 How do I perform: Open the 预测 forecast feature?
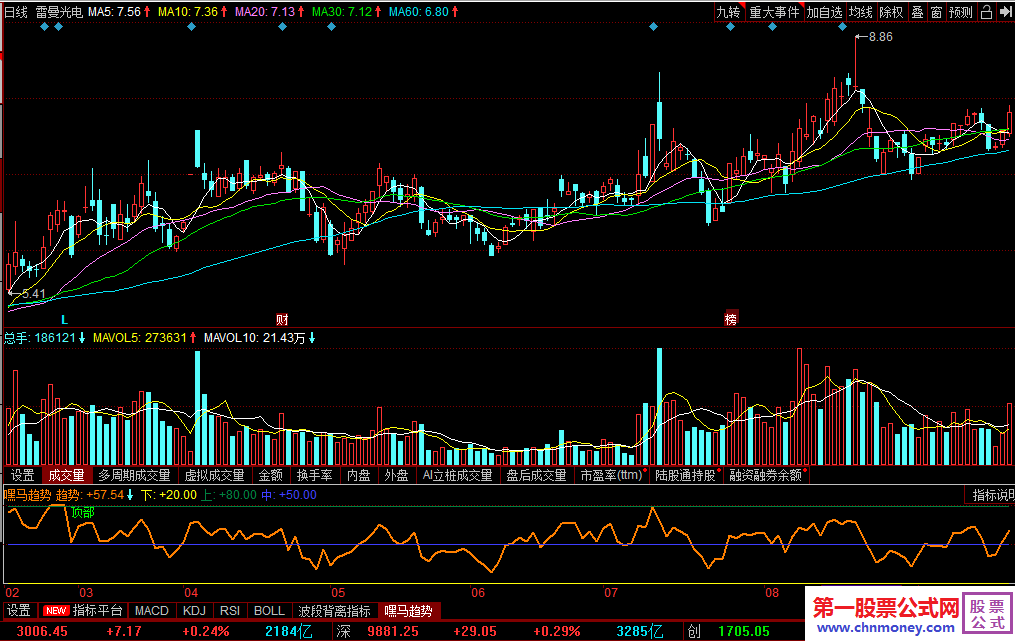coord(961,12)
